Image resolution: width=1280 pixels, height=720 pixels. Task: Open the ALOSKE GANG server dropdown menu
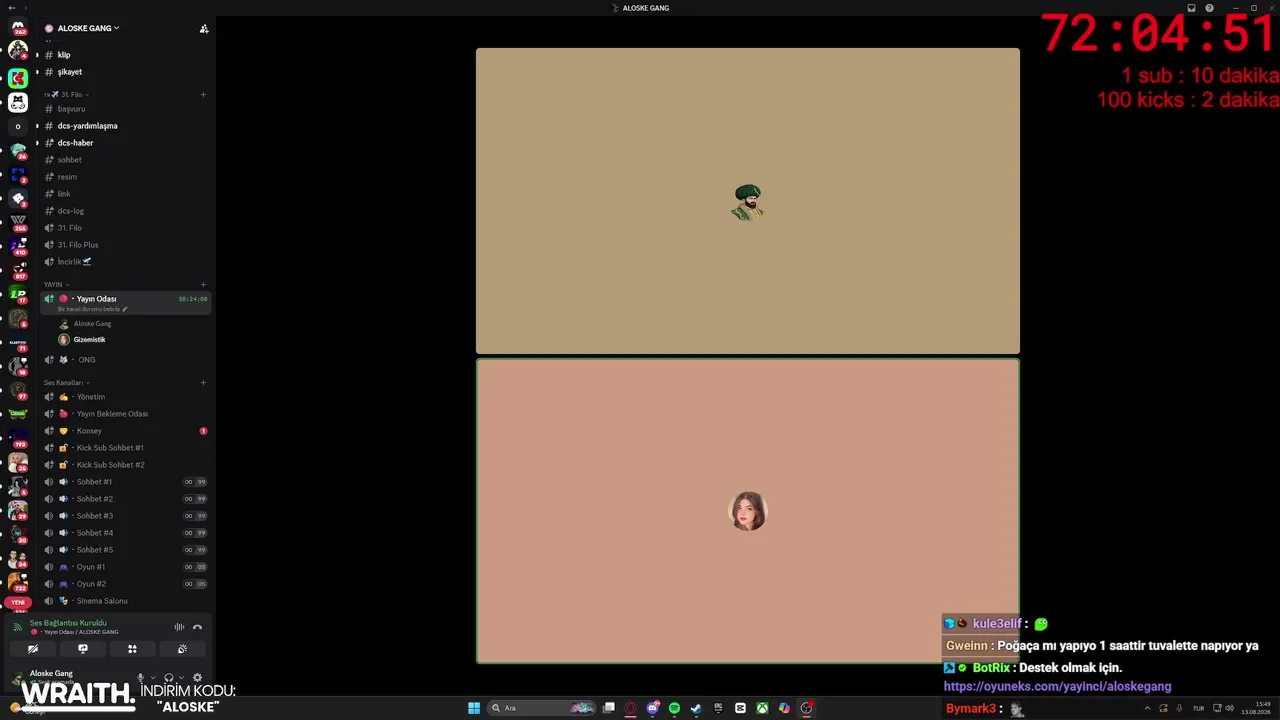coord(88,28)
